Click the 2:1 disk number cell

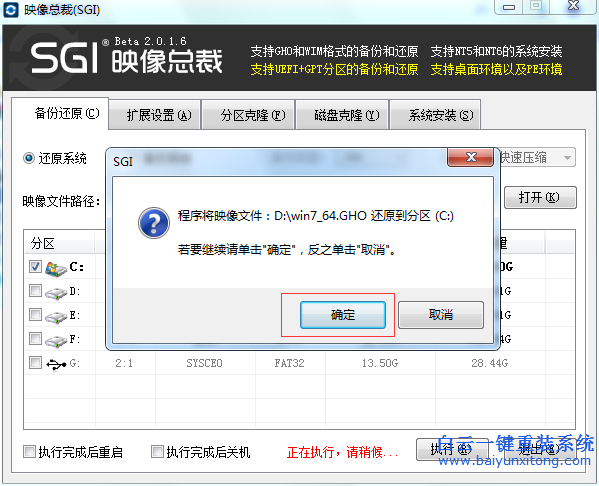[124, 363]
